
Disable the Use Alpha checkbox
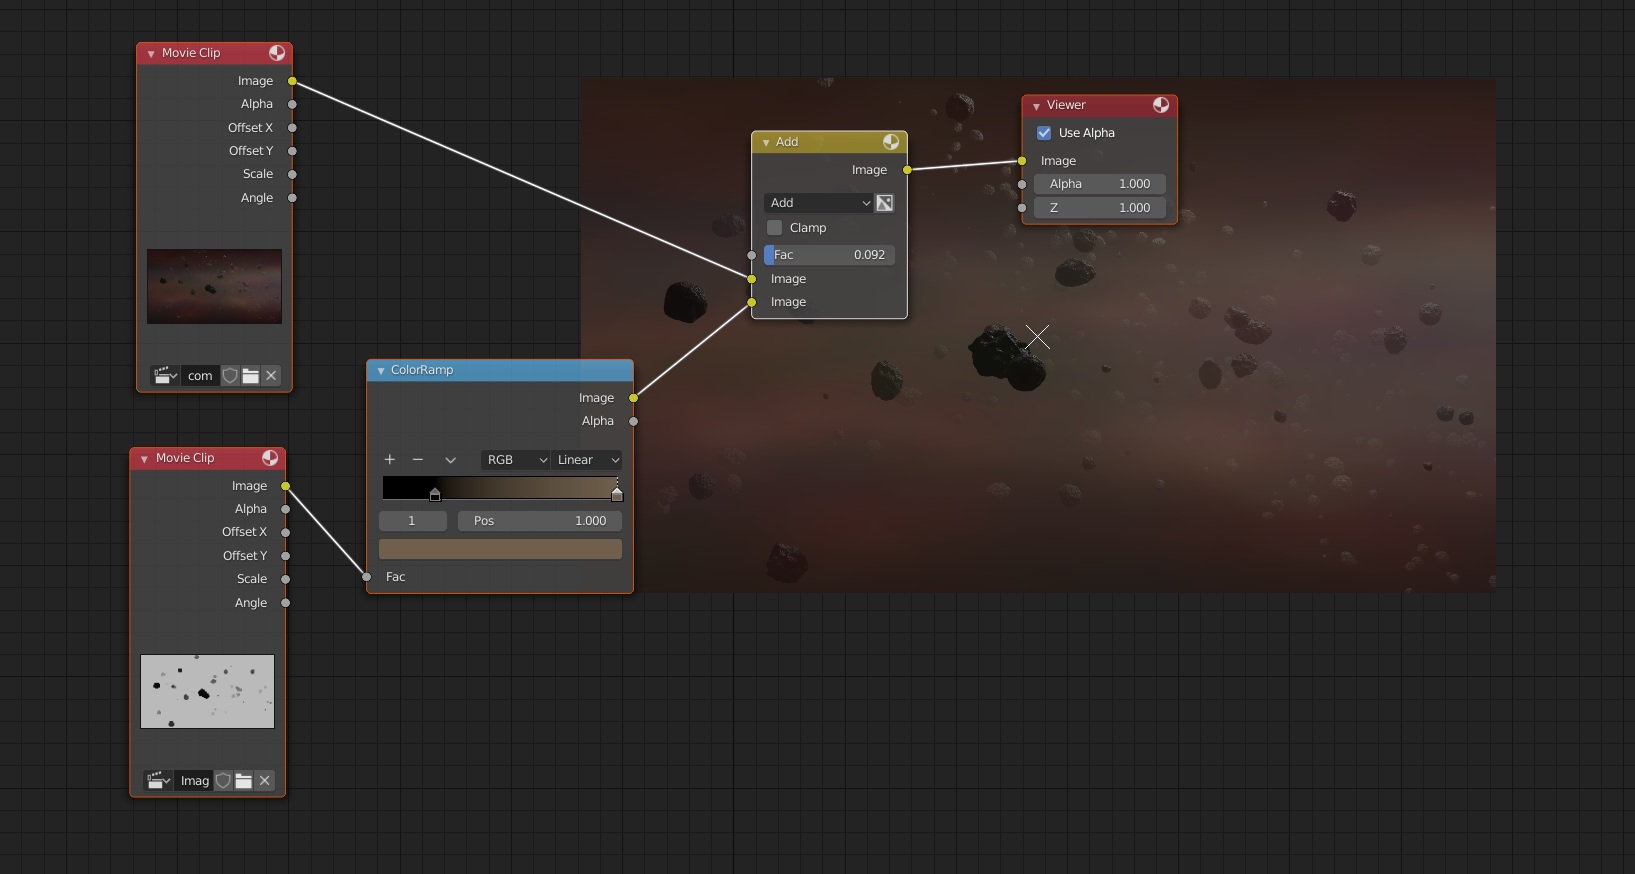[1044, 133]
